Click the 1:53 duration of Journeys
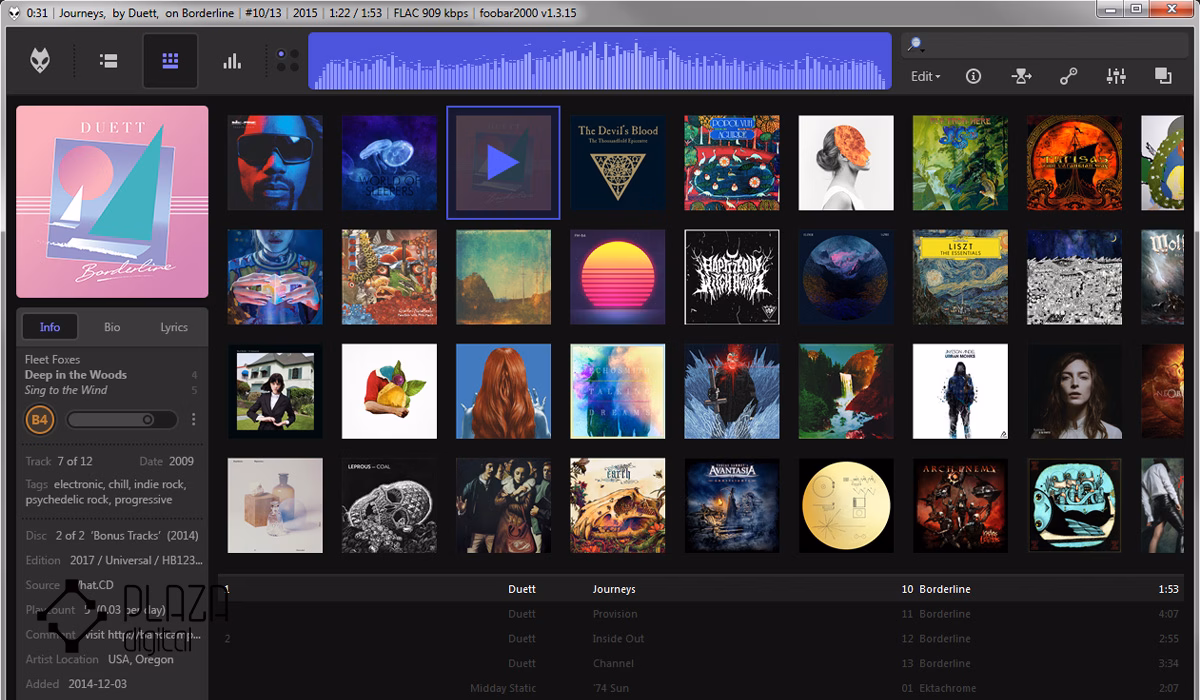The width and height of the screenshot is (1200, 700). pos(1168,589)
